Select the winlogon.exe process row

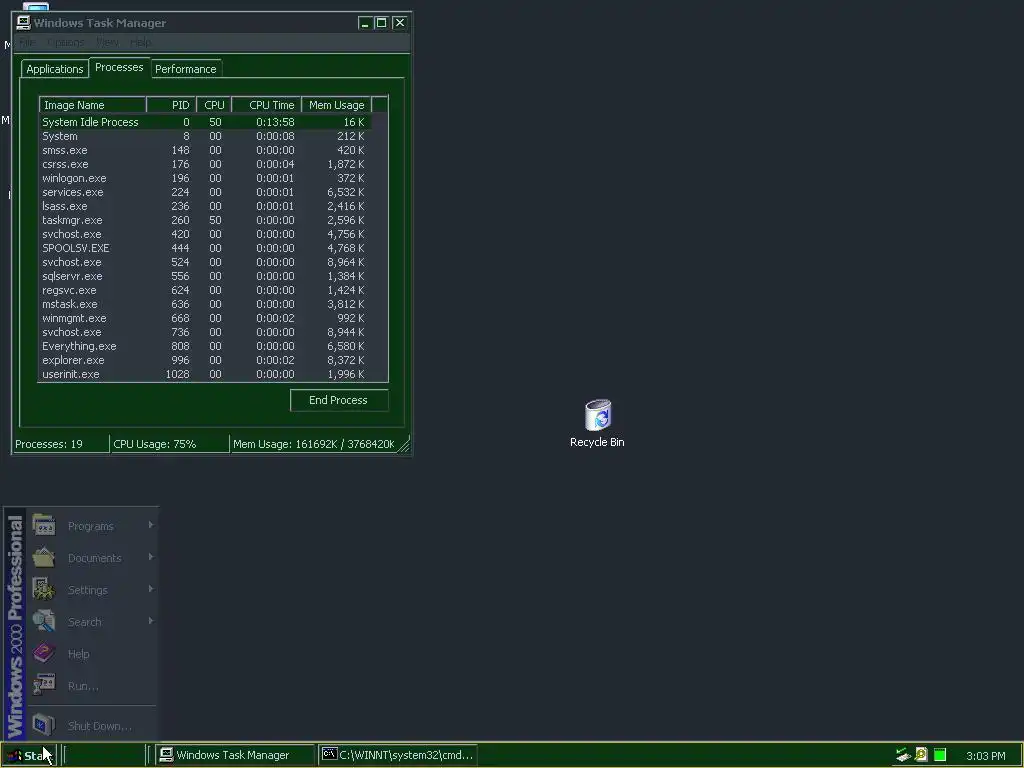tap(205, 178)
